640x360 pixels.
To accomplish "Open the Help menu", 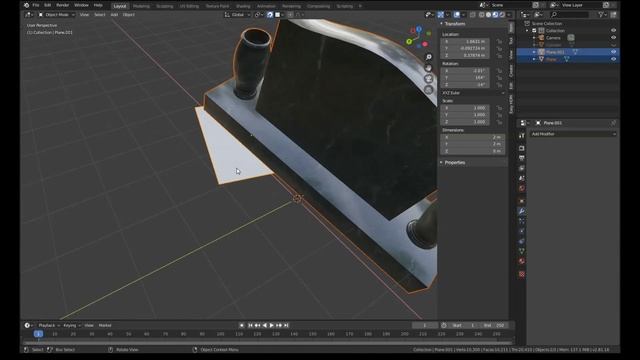I will coord(98,5).
